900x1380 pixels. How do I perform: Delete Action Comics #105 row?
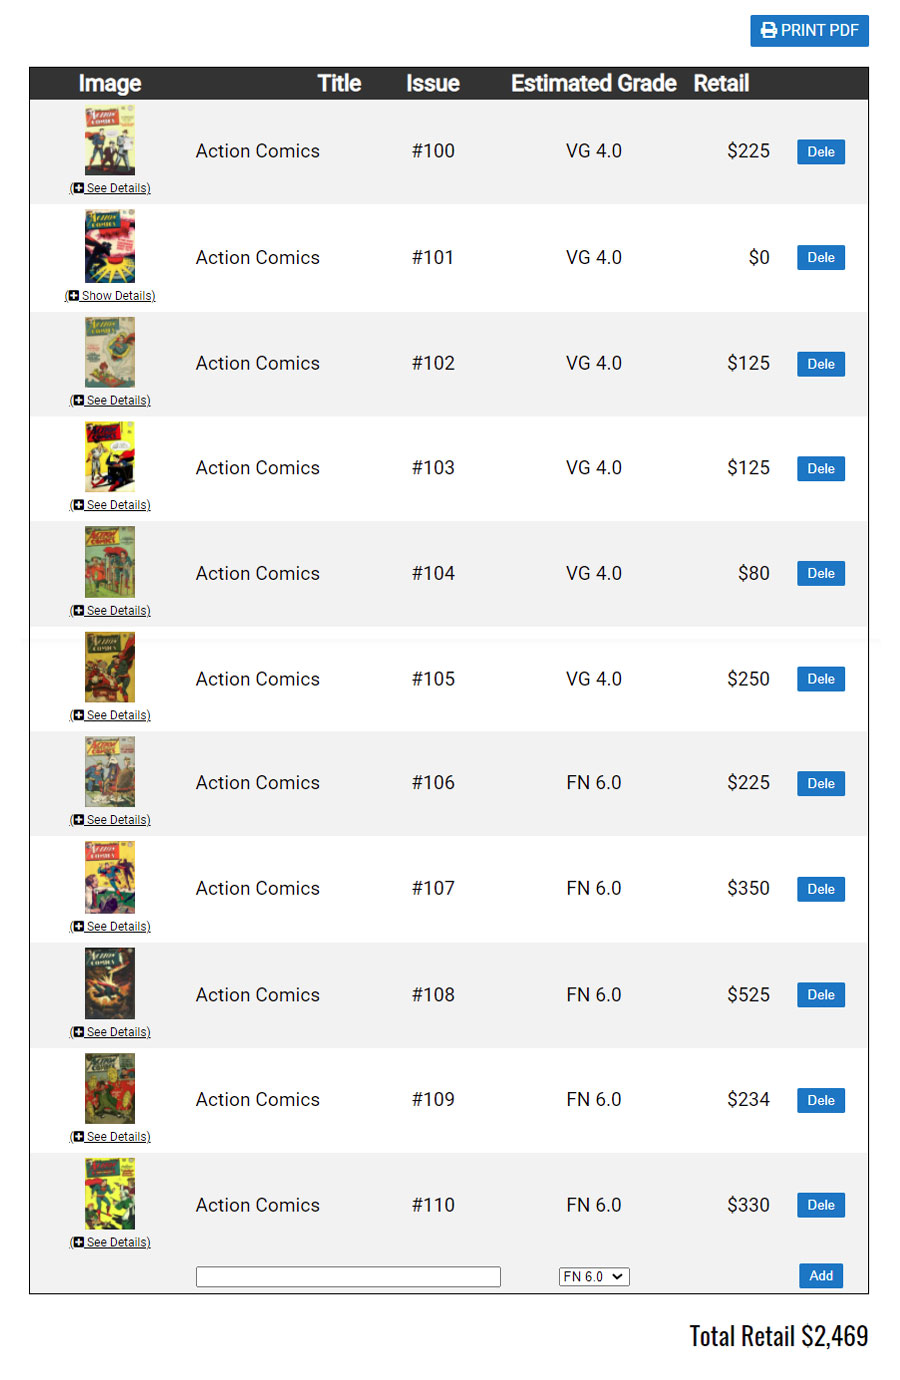coord(821,679)
